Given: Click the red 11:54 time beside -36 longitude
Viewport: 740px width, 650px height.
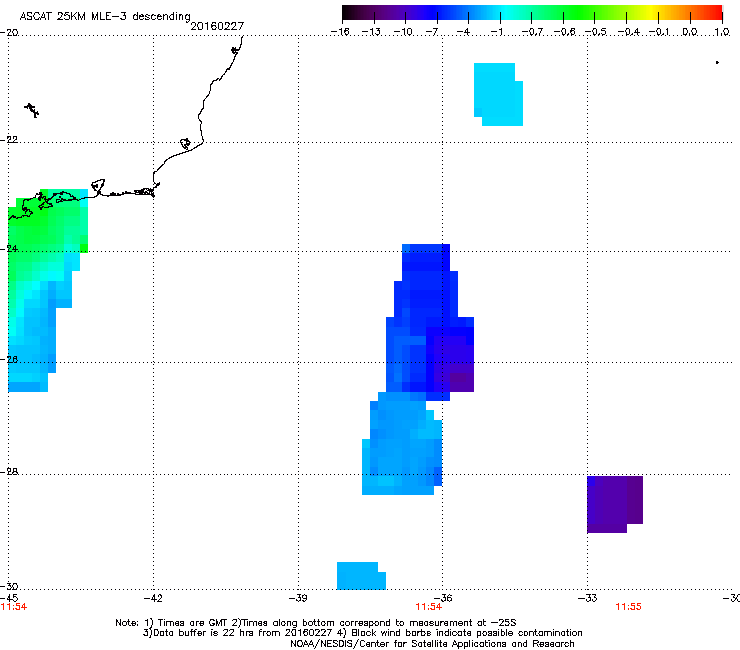Looking at the screenshot, I should point(429,607).
